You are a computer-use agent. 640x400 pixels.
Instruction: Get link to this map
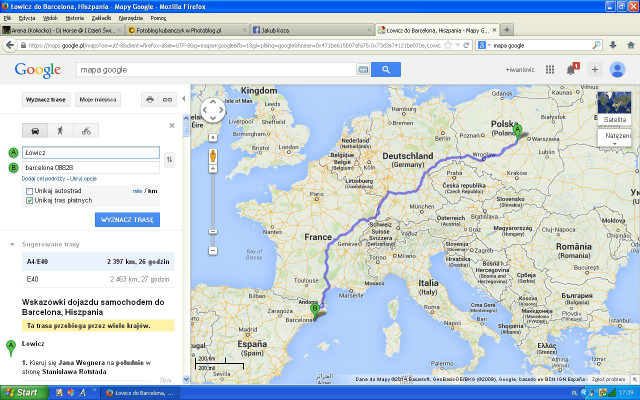coord(167,100)
